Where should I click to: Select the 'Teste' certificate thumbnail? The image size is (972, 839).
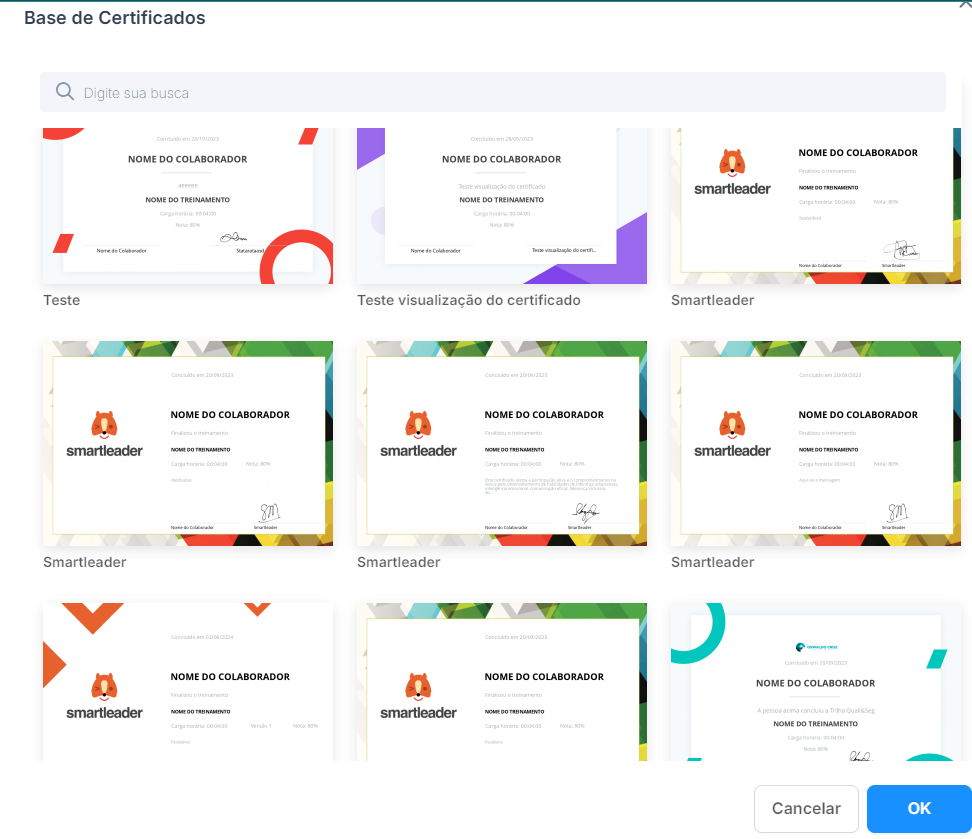tap(188, 206)
